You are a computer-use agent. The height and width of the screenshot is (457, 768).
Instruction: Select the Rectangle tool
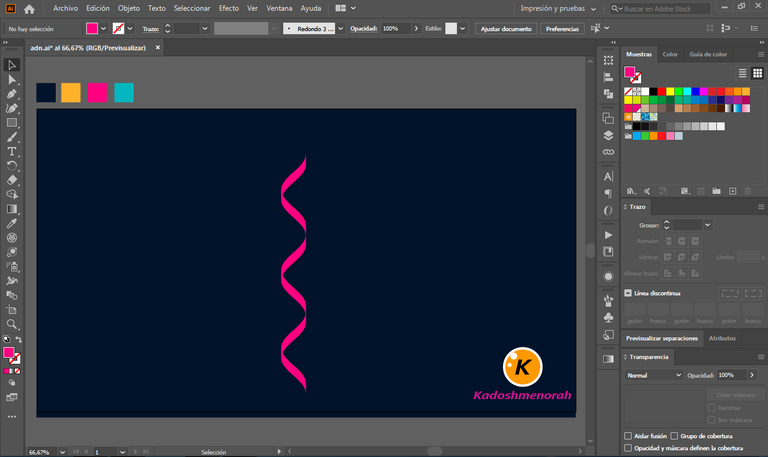coord(12,122)
